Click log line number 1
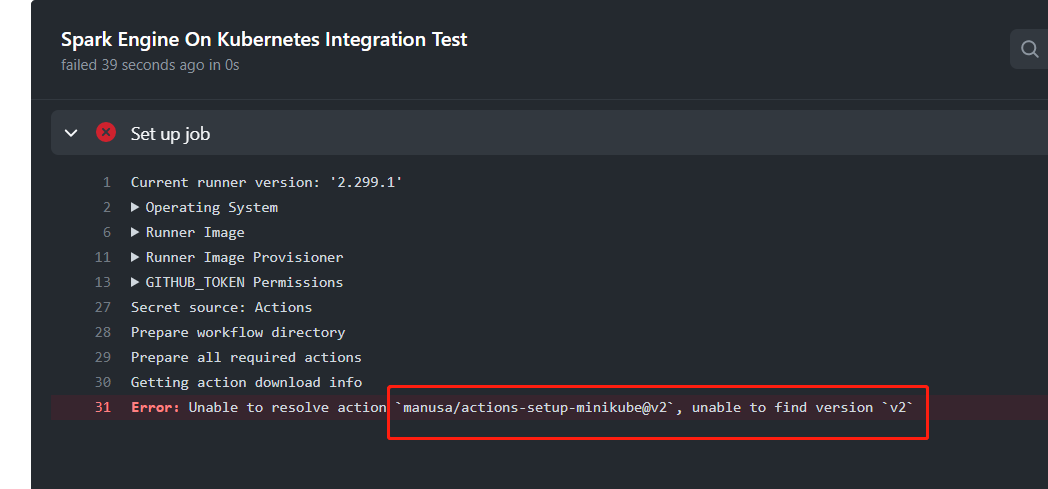The width and height of the screenshot is (1048, 489). click(x=107, y=182)
